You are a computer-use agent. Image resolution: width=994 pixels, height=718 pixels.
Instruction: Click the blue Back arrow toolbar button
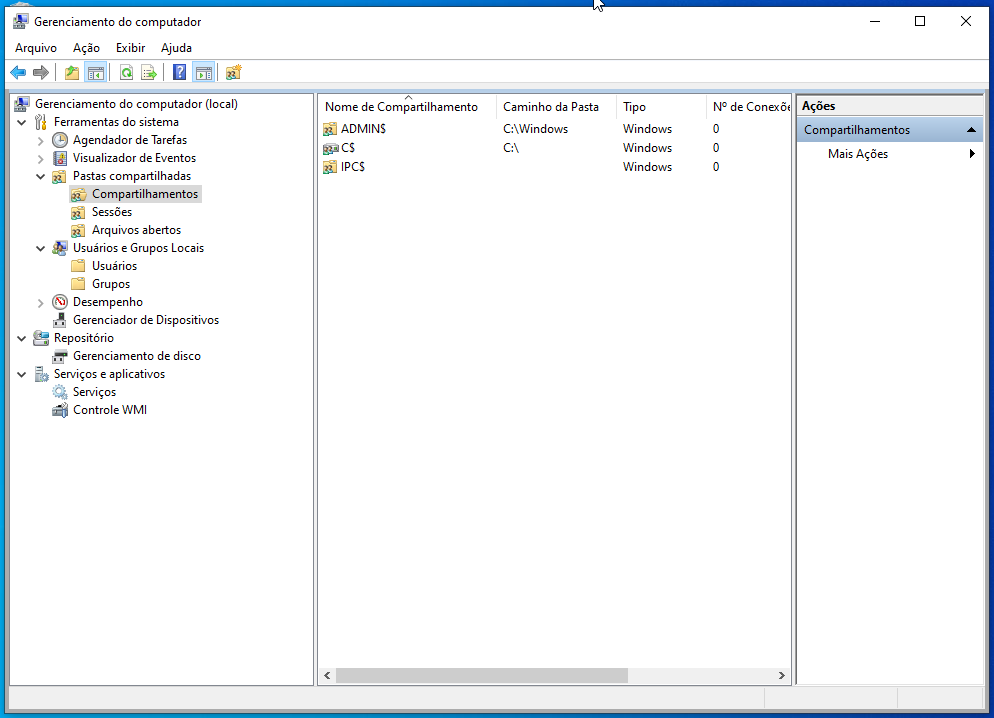pos(18,73)
